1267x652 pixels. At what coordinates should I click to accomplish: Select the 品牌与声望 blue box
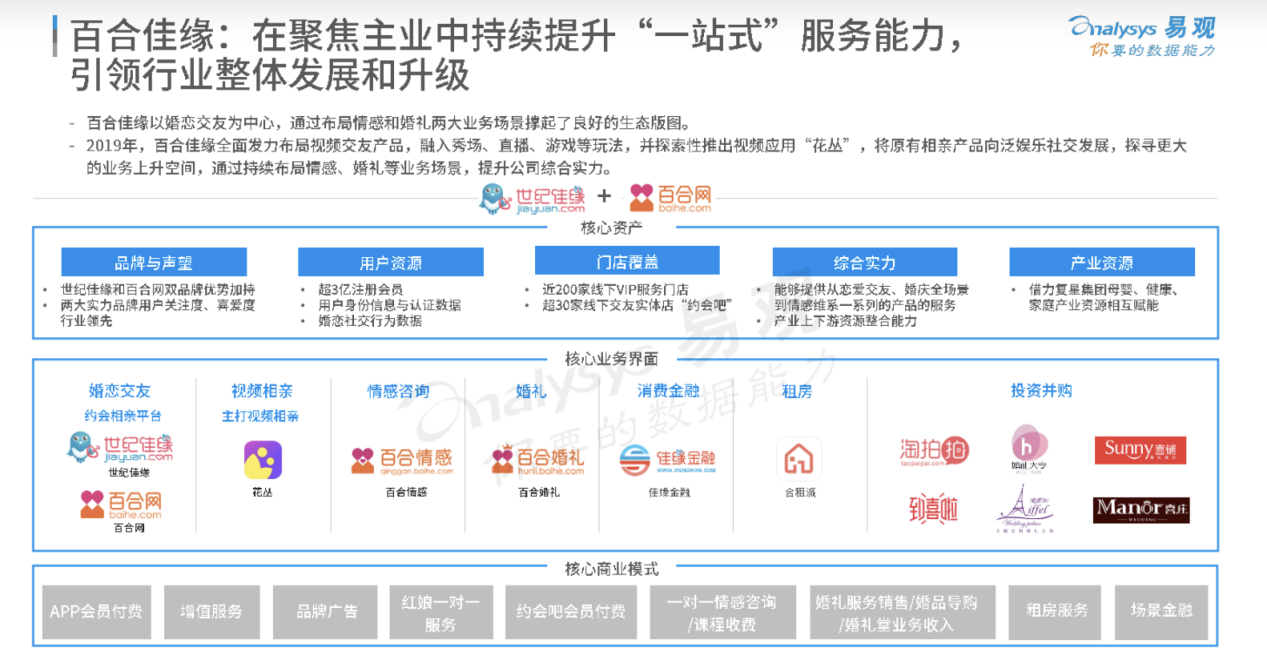click(x=154, y=263)
